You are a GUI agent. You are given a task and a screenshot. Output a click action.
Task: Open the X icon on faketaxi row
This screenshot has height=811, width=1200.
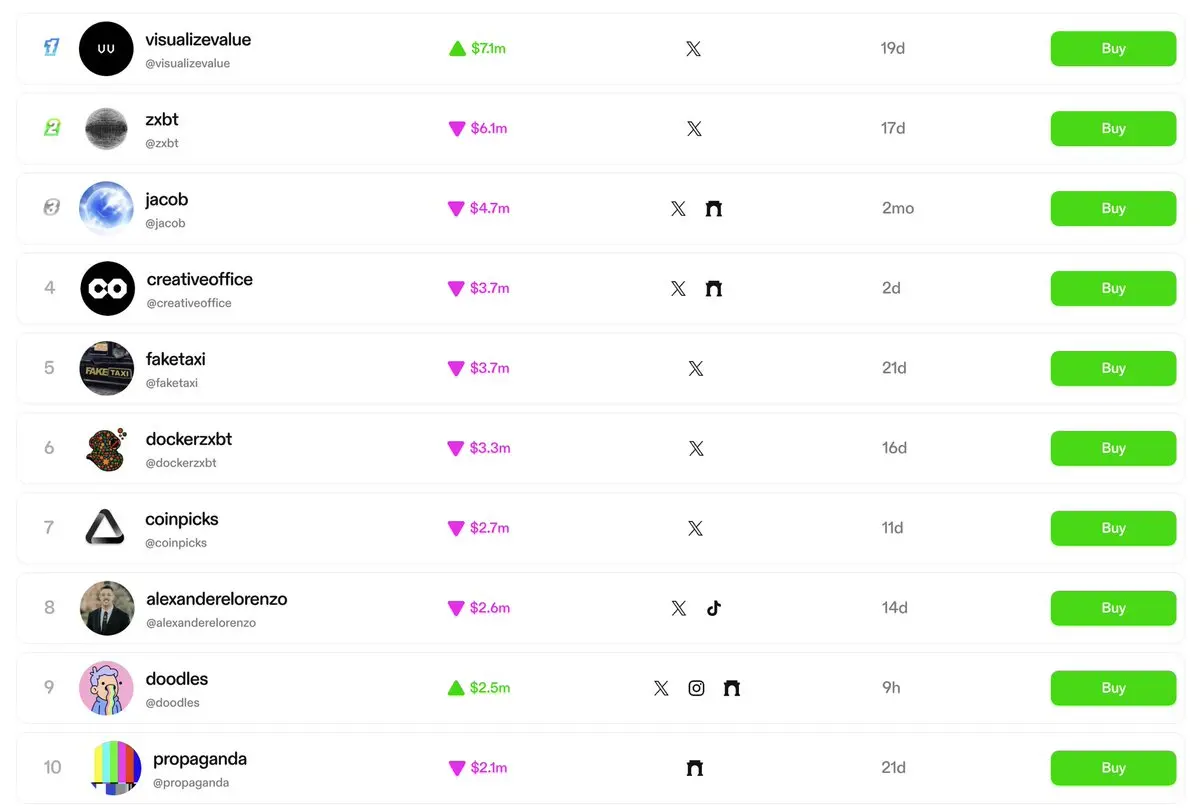[x=696, y=368]
